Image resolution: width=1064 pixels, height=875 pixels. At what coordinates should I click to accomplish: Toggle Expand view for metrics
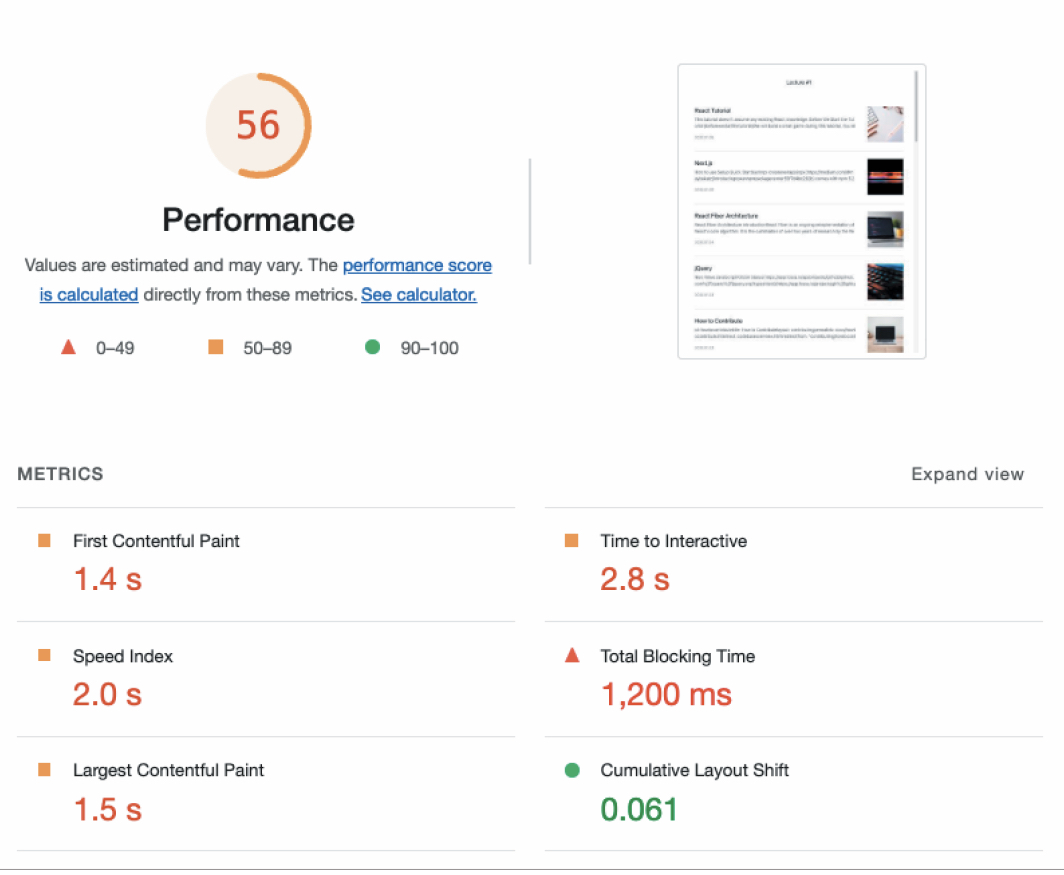(x=967, y=474)
